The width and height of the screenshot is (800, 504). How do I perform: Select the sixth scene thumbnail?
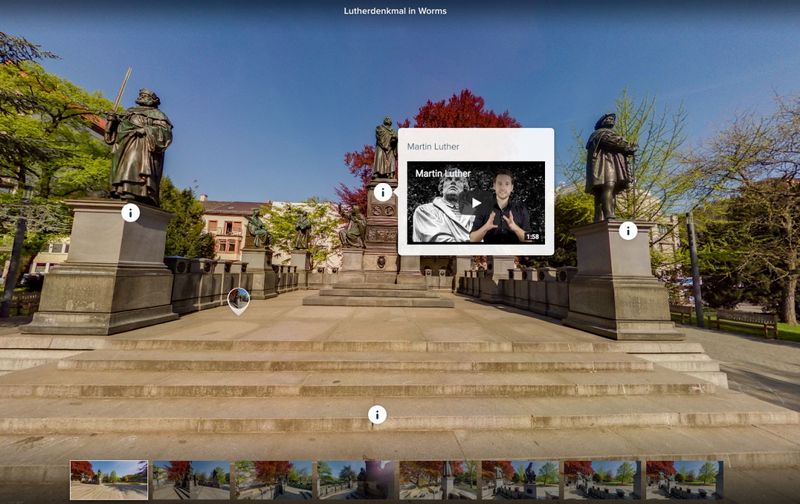[x=520, y=480]
